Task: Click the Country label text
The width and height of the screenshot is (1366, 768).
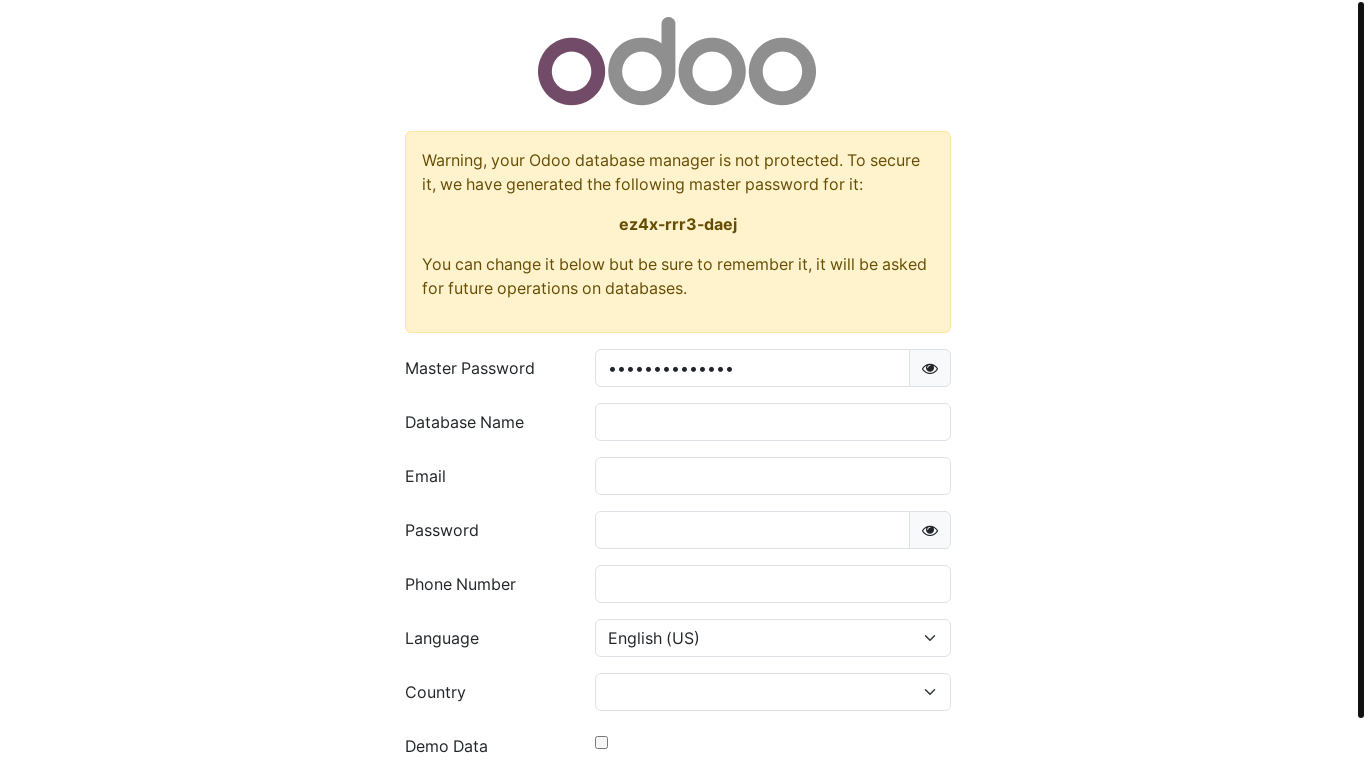Action: [x=435, y=692]
